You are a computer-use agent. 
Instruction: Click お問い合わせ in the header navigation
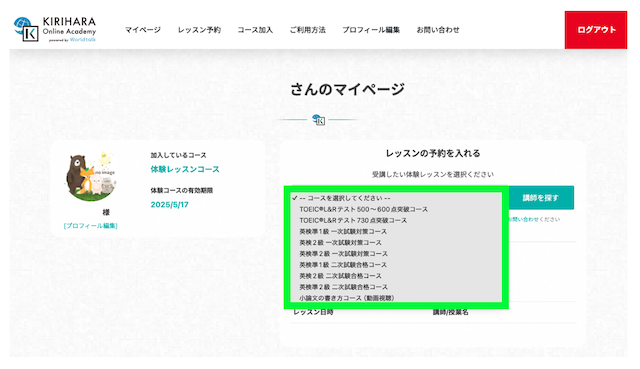[x=438, y=30]
